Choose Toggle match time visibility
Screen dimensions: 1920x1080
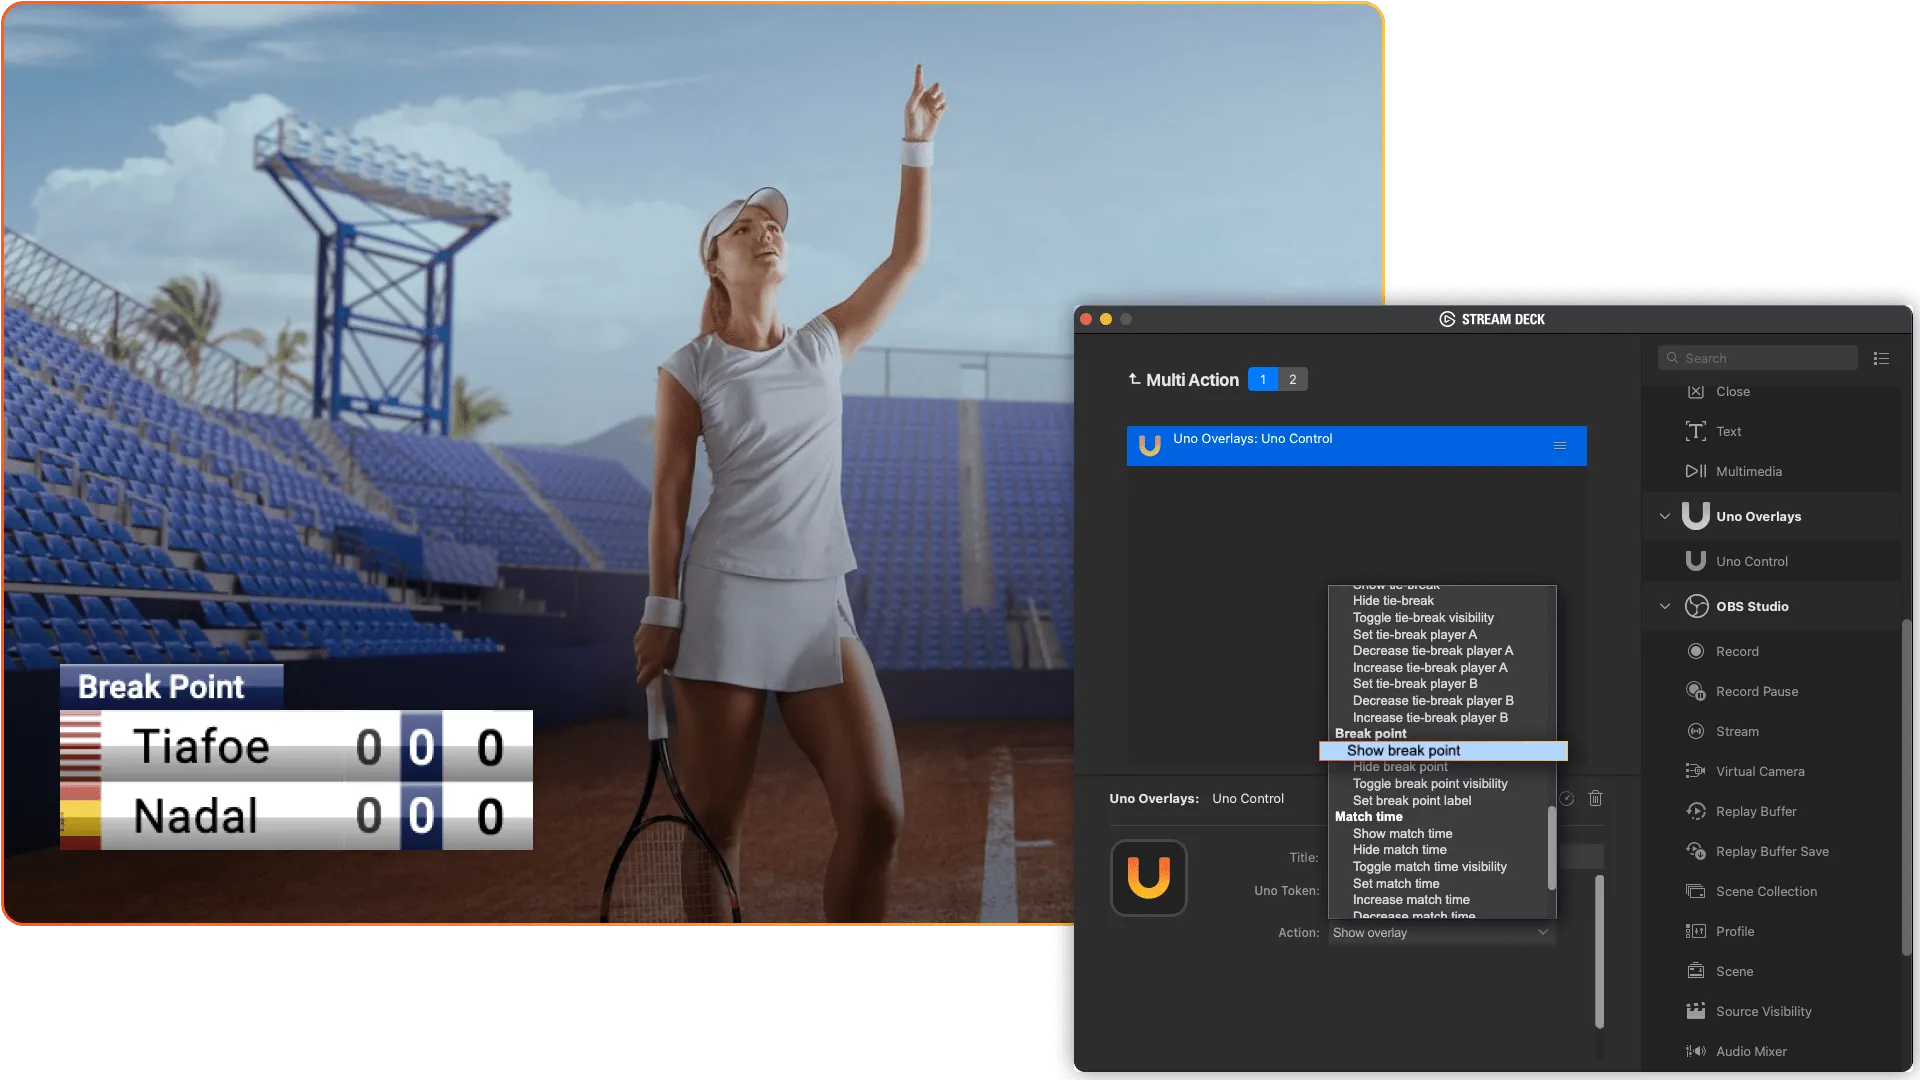(x=1429, y=867)
